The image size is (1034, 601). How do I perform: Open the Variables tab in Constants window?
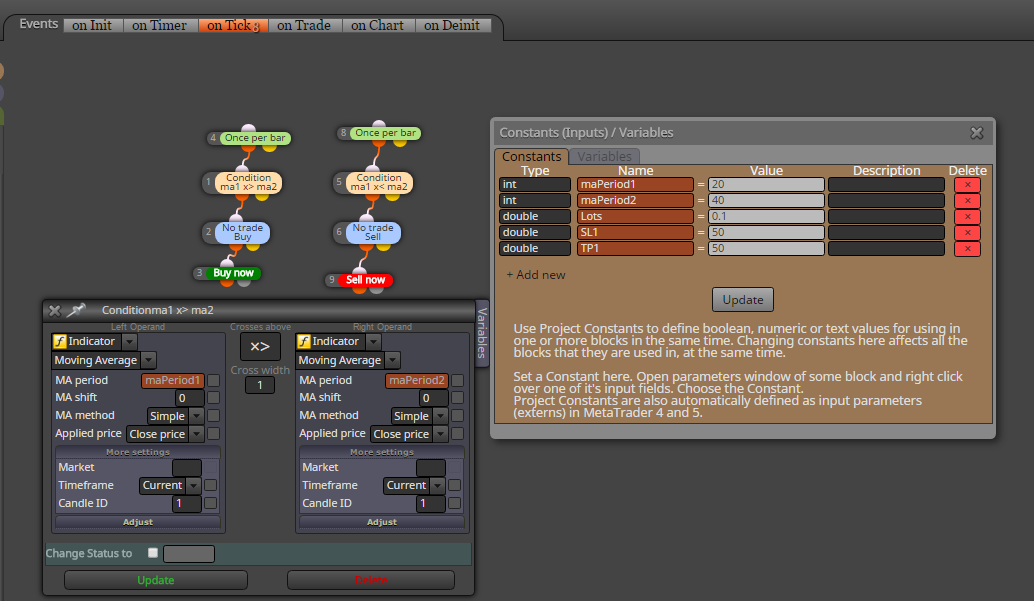pyautogui.click(x=605, y=156)
